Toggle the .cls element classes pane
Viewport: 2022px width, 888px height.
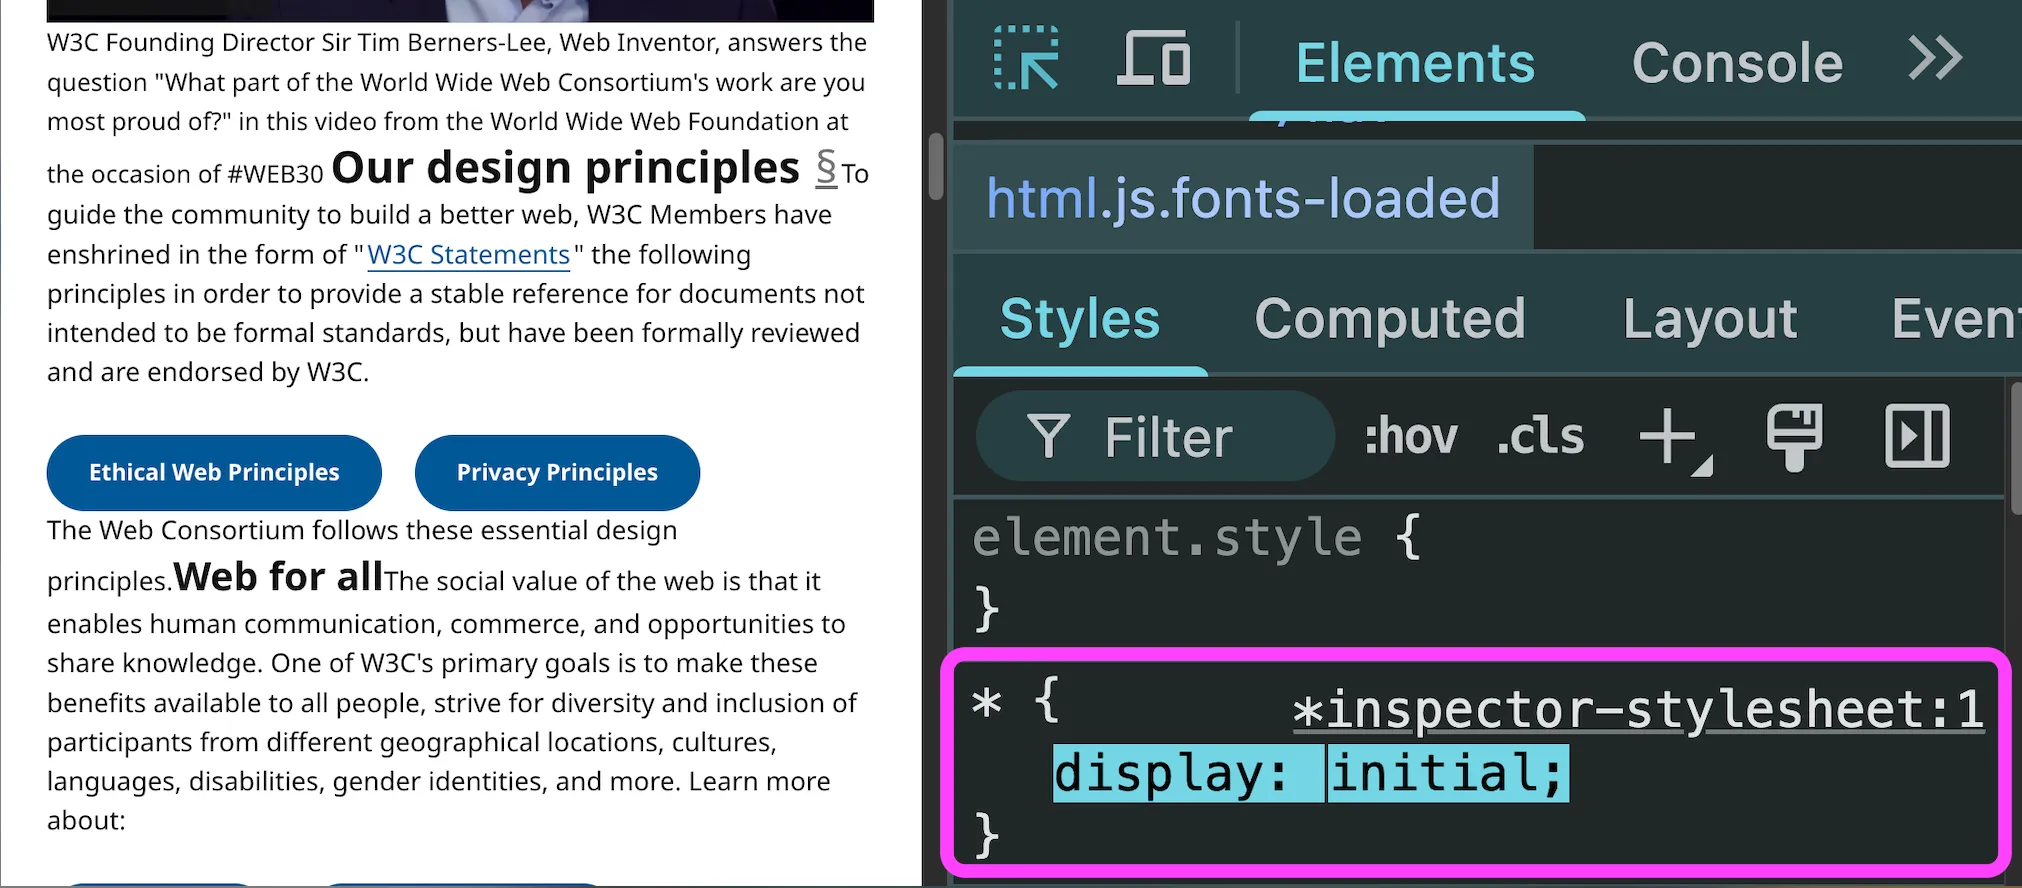(1540, 437)
